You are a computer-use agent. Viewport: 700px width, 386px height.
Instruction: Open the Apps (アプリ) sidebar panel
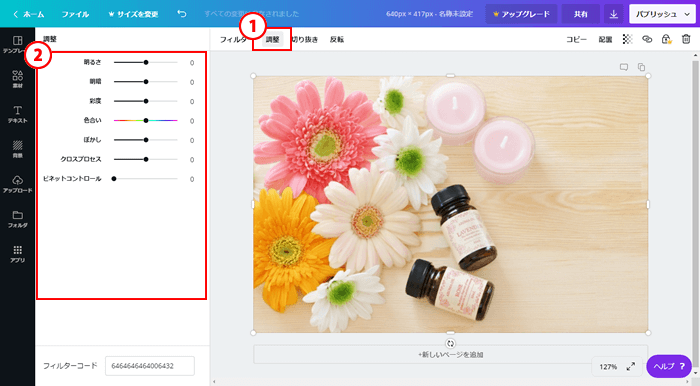17,254
